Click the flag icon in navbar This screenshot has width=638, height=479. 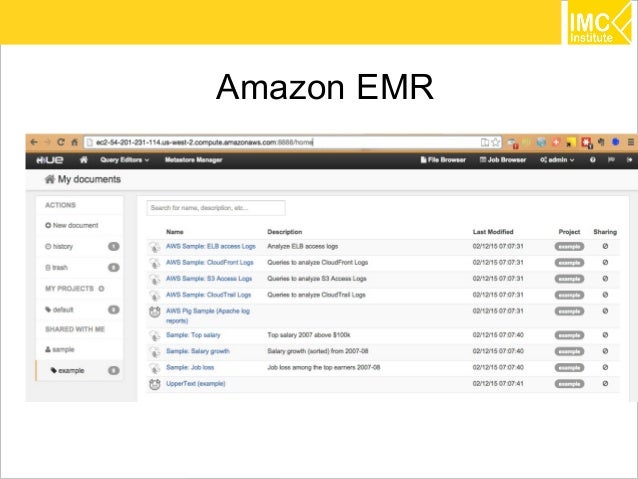click(611, 160)
